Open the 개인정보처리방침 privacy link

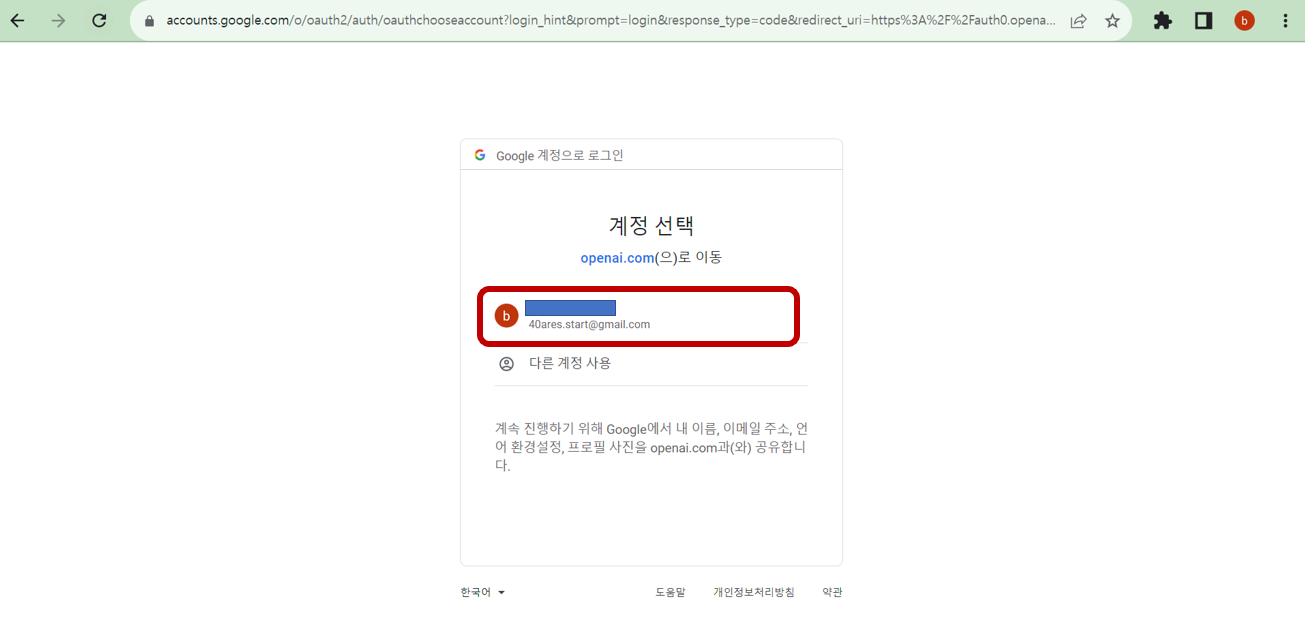[x=752, y=591]
